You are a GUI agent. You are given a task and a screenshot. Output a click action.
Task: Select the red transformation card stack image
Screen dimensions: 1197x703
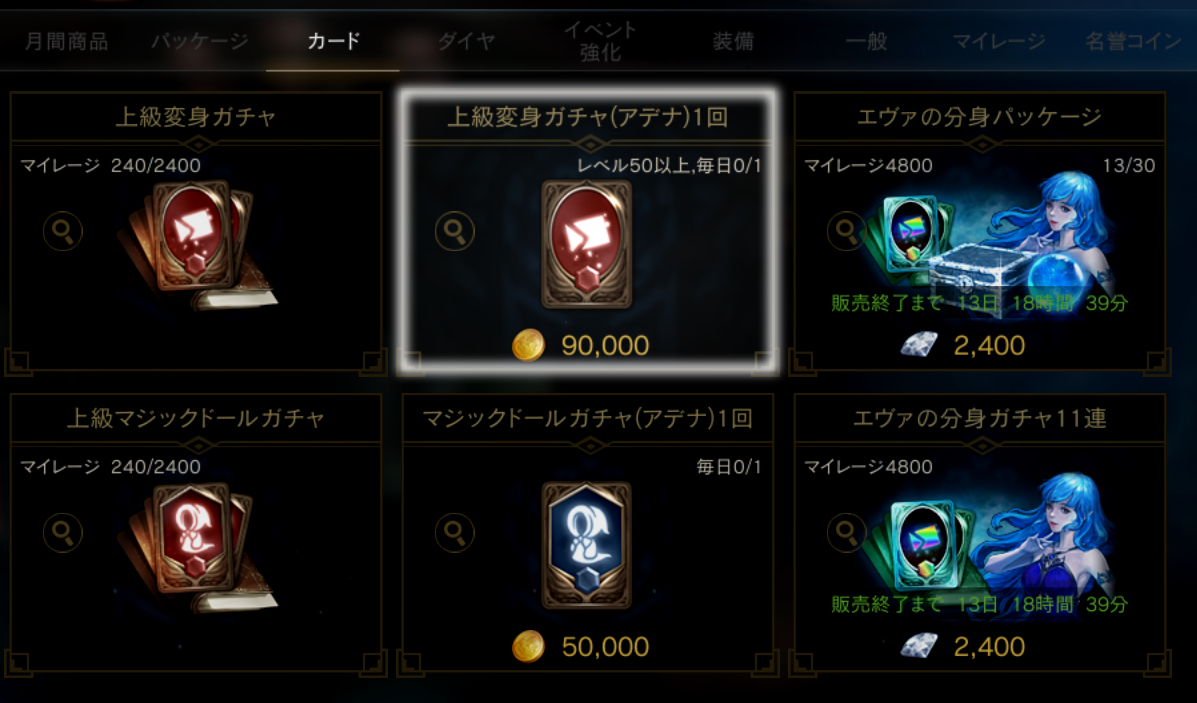pyautogui.click(x=197, y=244)
